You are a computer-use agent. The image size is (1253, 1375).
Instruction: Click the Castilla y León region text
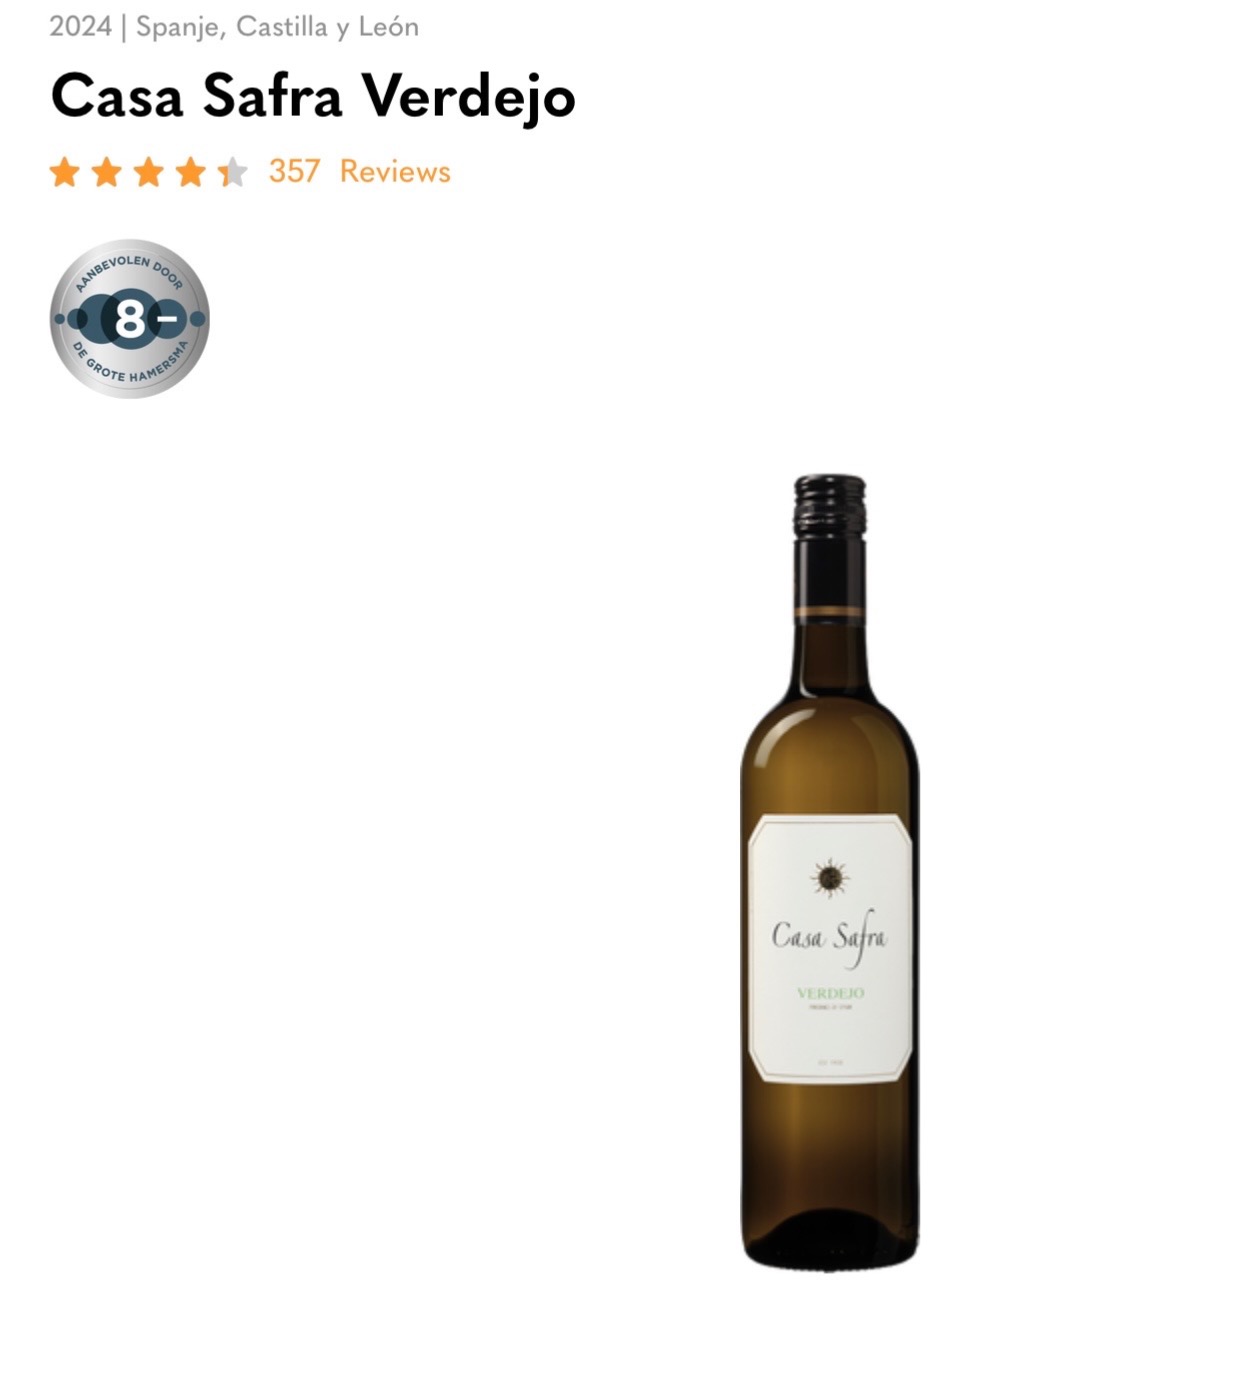pos(328,27)
